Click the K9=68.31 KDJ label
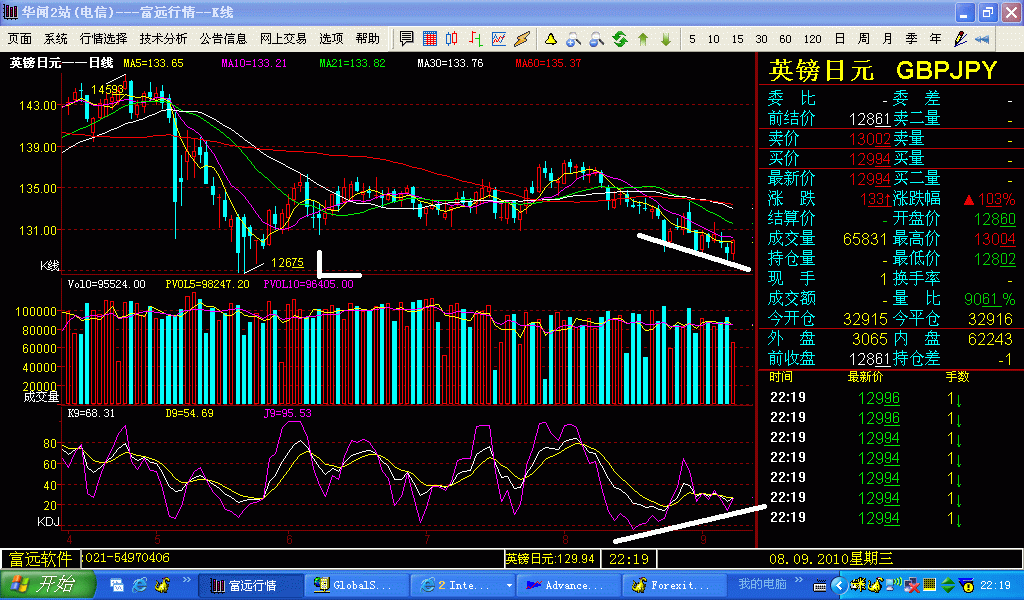This screenshot has width=1024, height=600. 91,413
